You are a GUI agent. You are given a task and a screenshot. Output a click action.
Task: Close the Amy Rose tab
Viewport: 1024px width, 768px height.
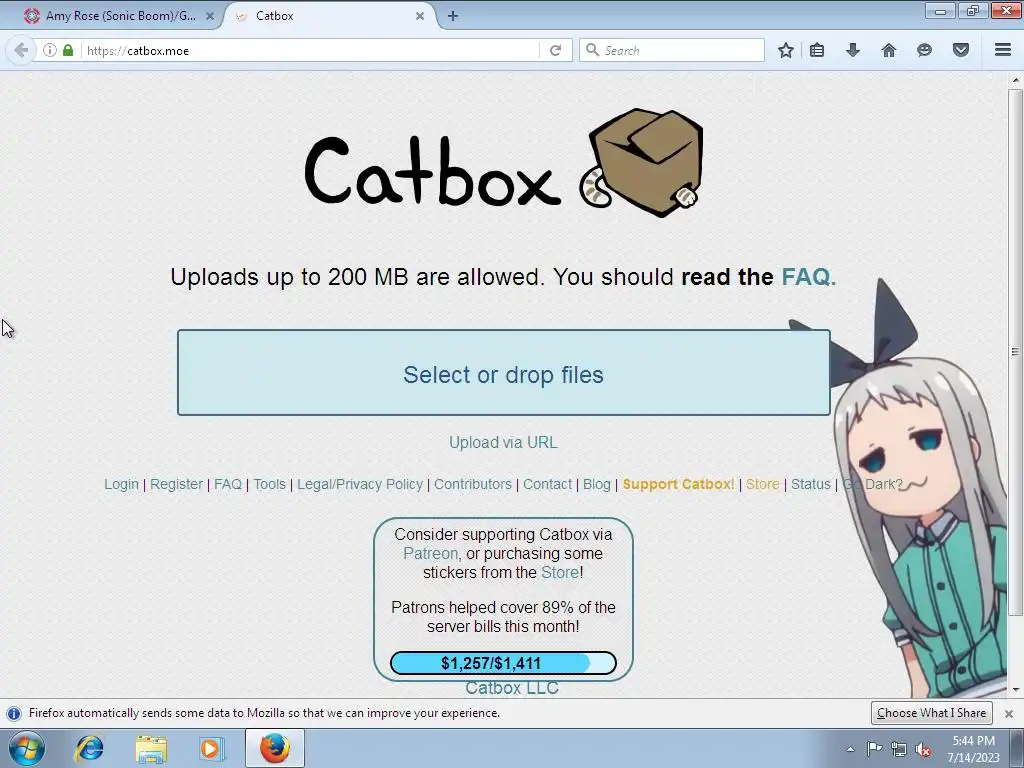pos(210,16)
